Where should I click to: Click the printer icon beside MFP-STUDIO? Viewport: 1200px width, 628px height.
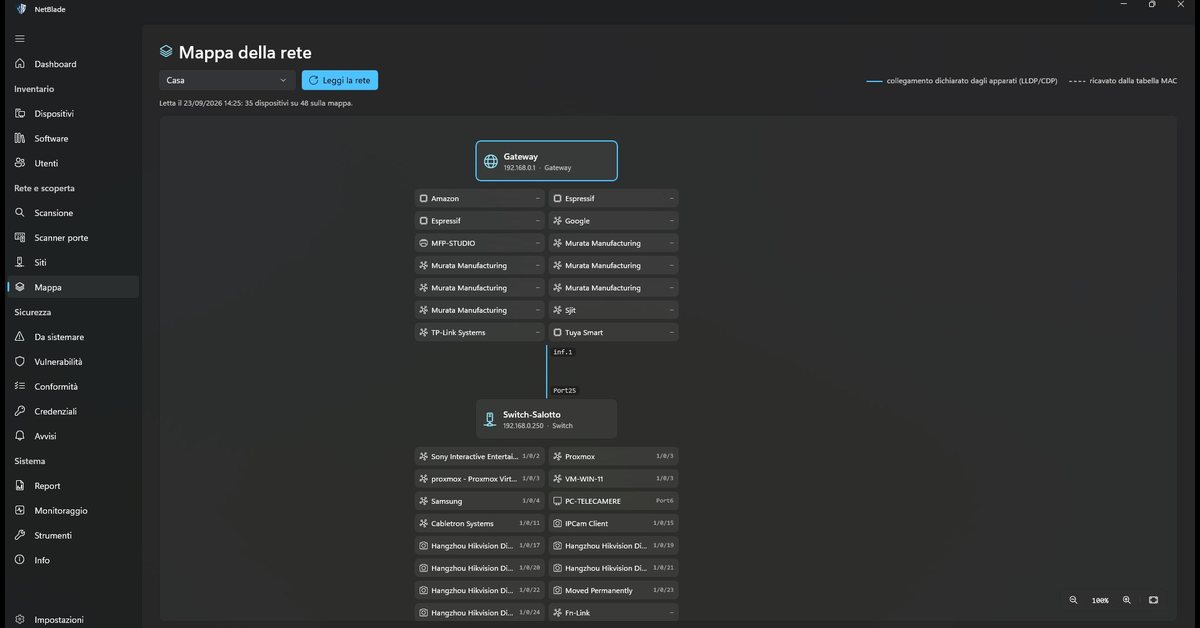pyautogui.click(x=424, y=243)
